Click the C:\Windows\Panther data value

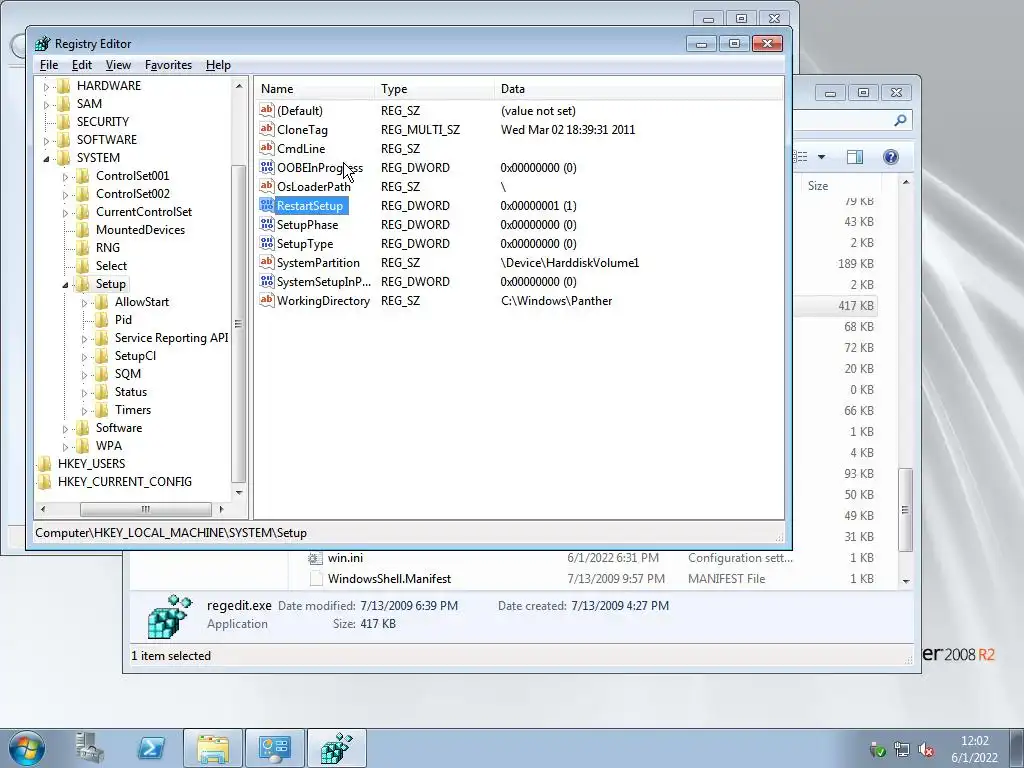point(556,300)
